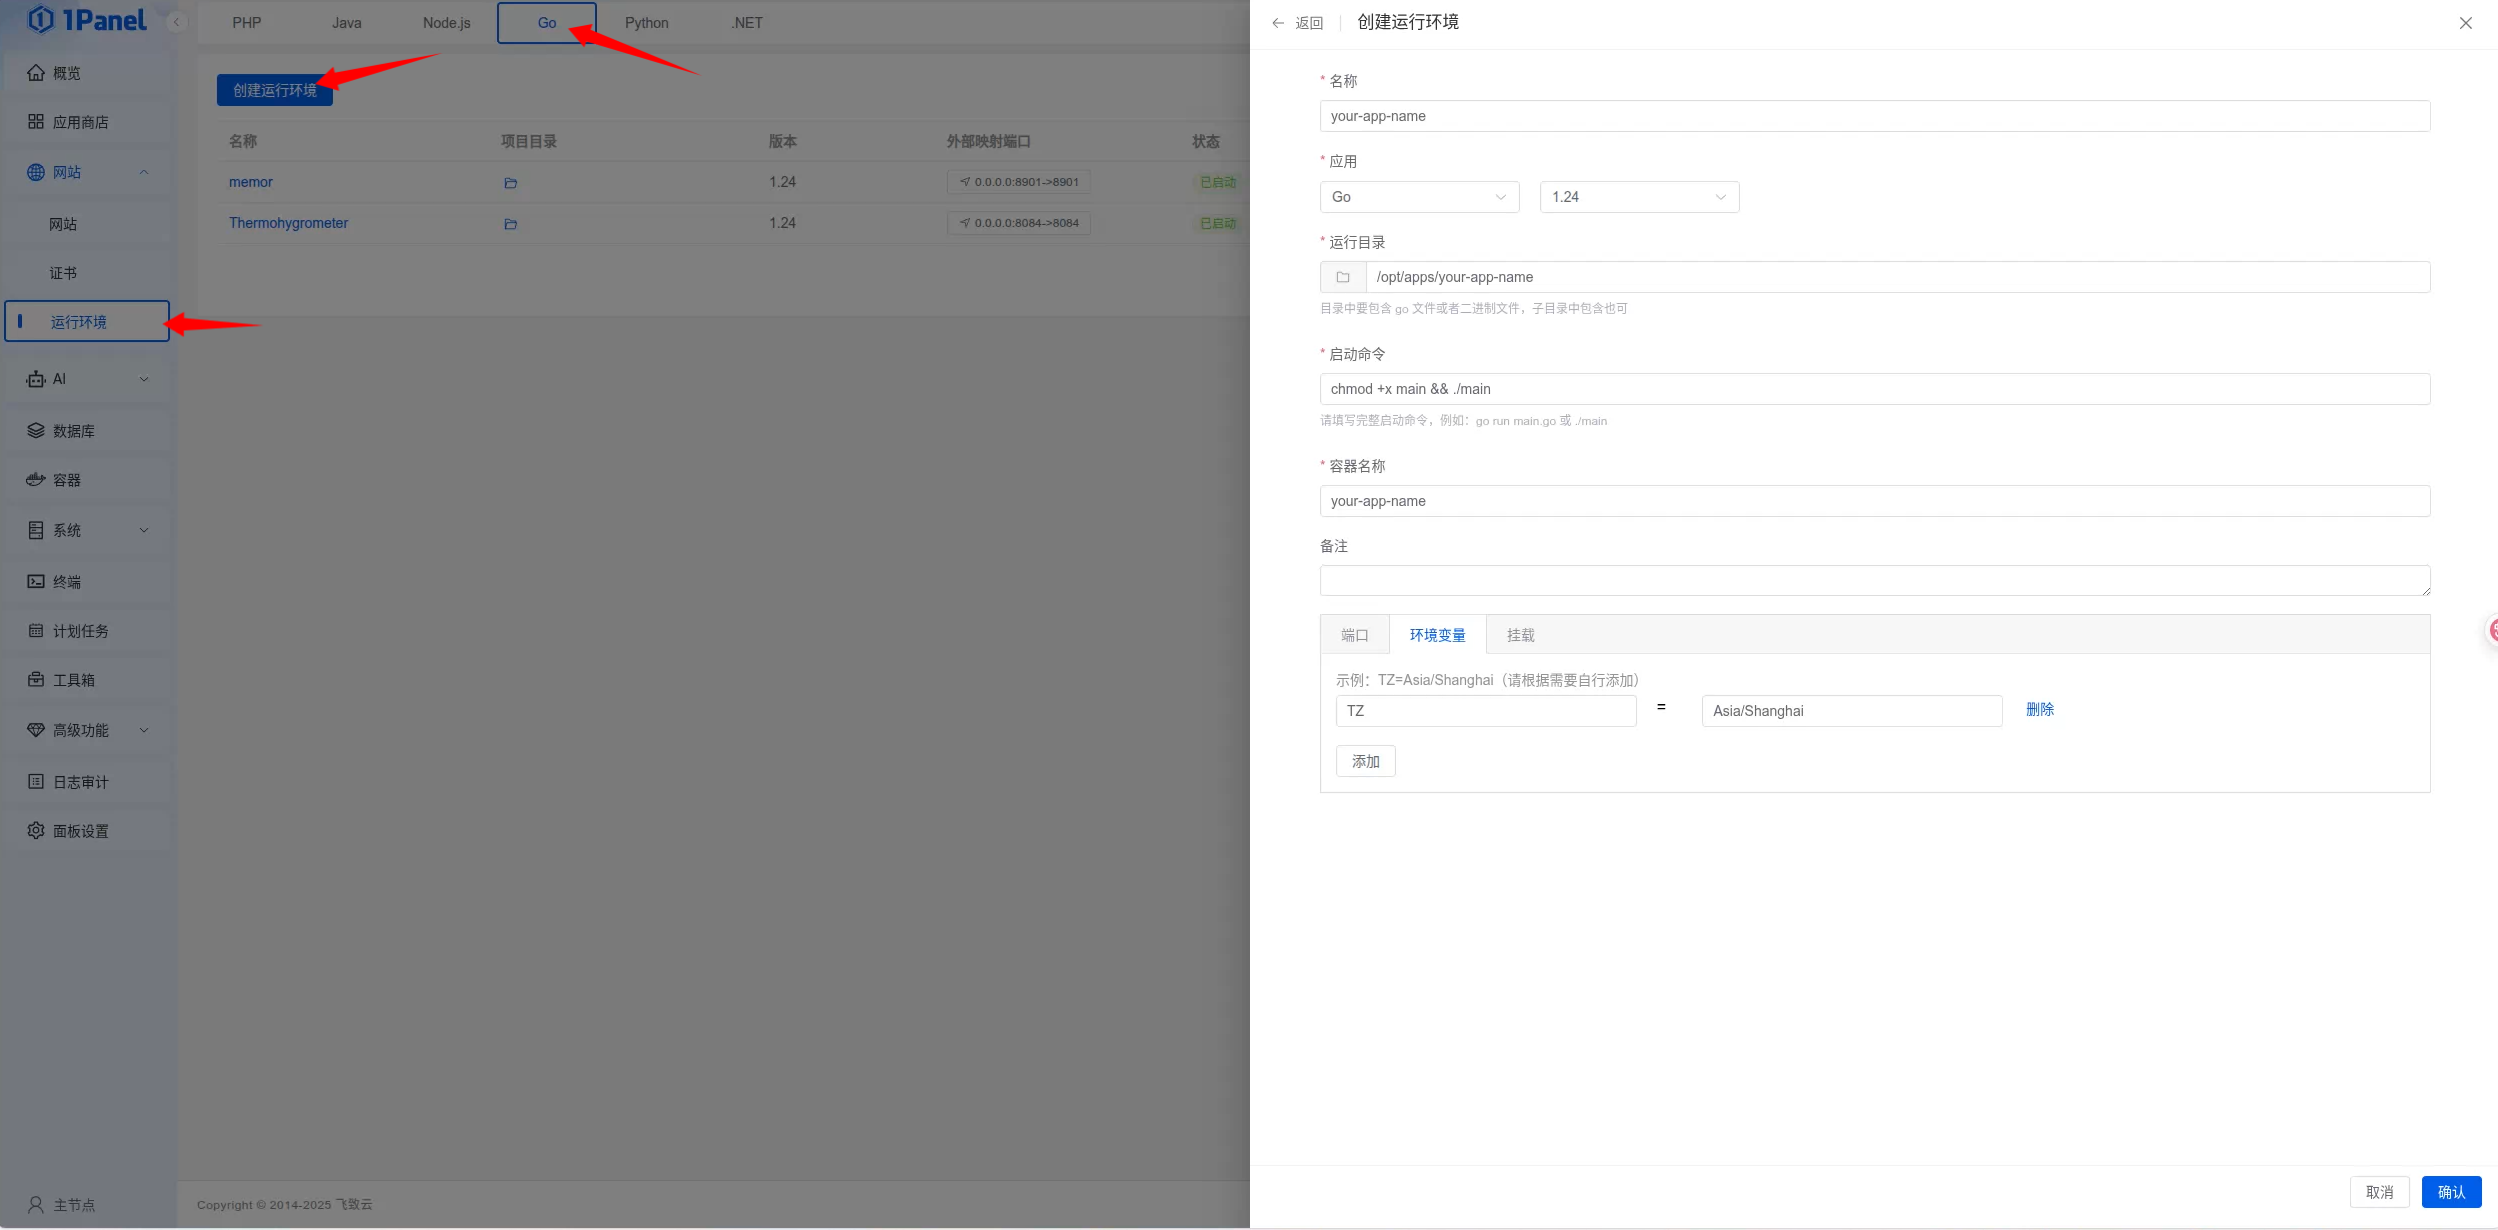Open Toolbox in sidebar
This screenshot has height=1230, width=2498.
(74, 680)
